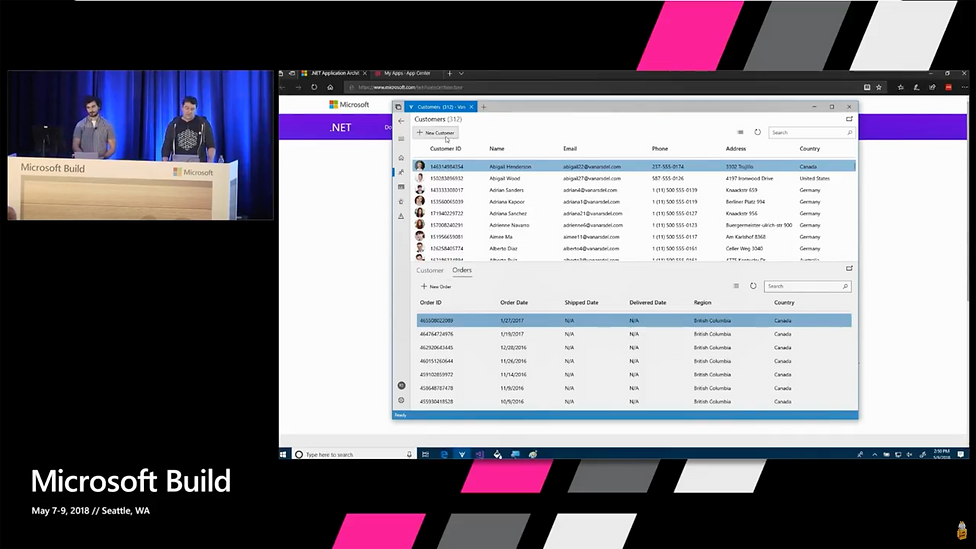Open the Windows Start menu
The width and height of the screenshot is (976, 549).
[283, 454]
